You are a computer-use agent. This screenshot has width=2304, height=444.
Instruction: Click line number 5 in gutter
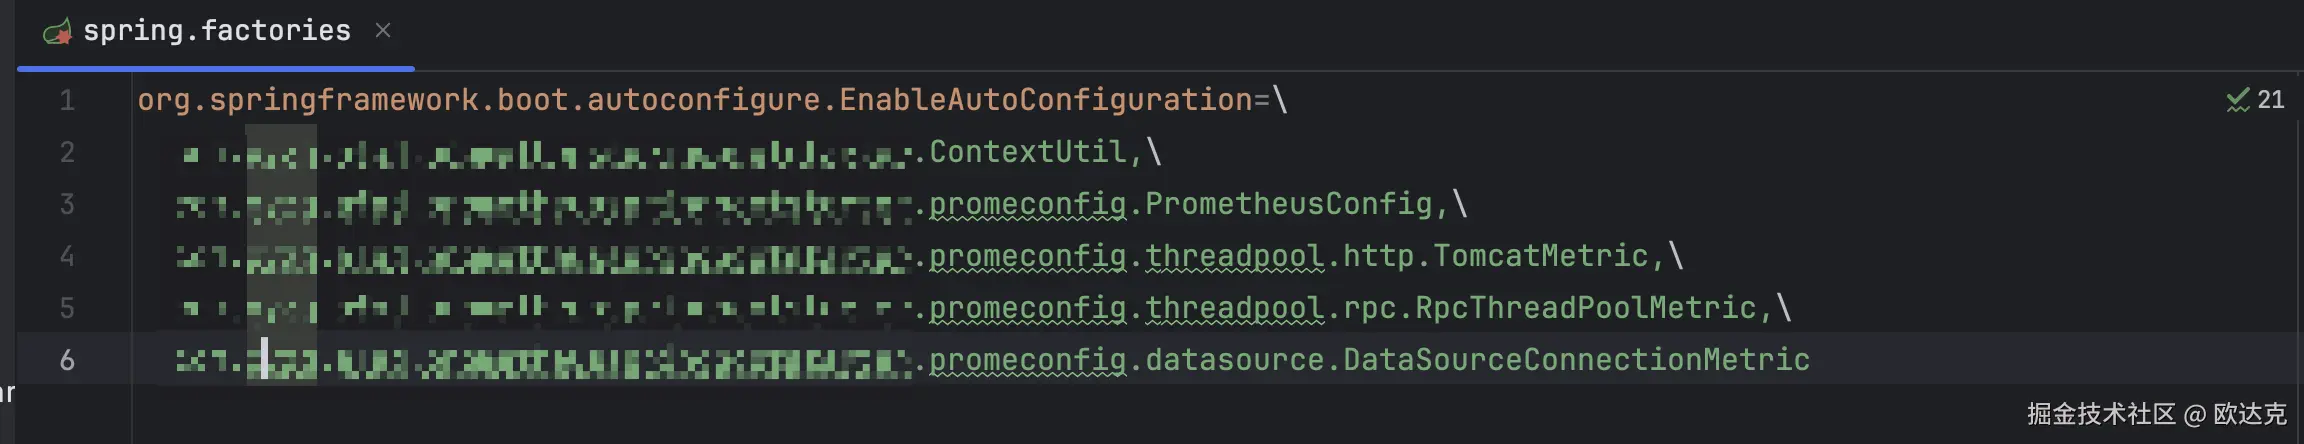click(67, 308)
